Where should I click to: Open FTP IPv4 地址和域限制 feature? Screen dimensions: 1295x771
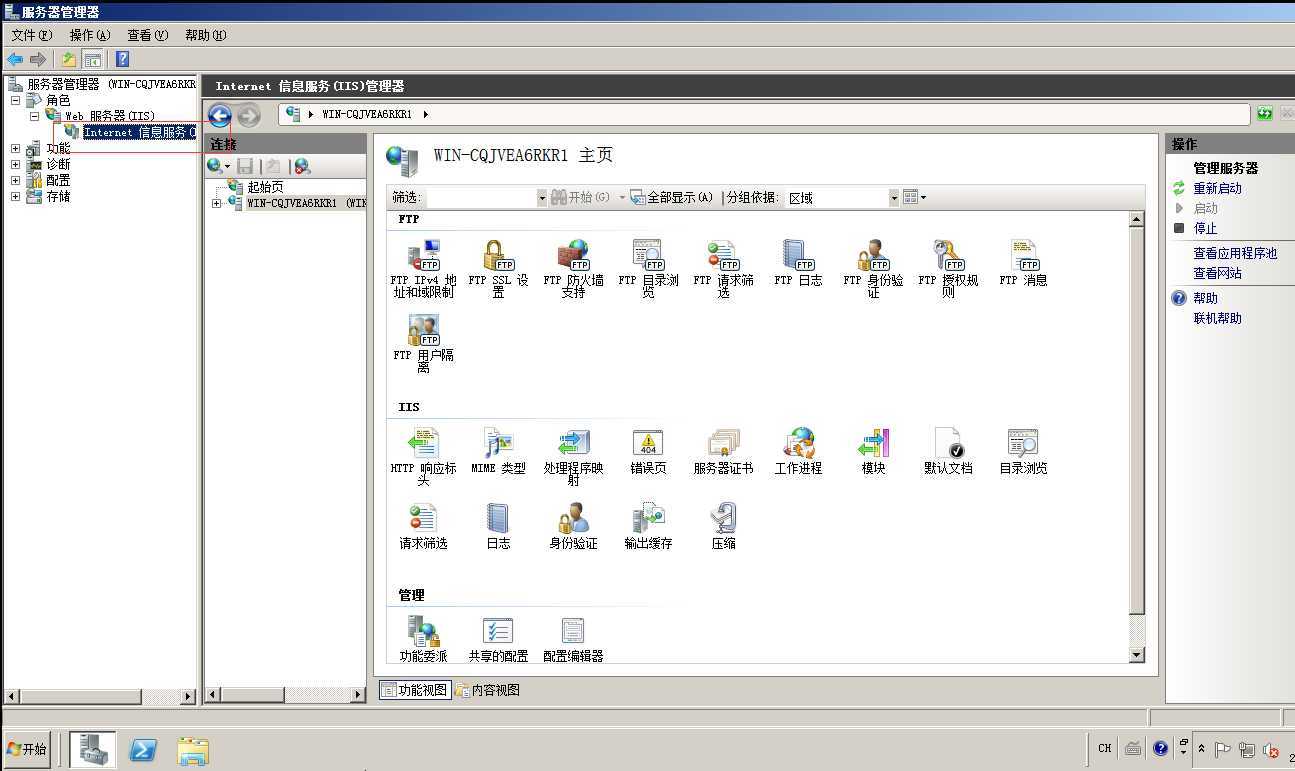click(423, 267)
